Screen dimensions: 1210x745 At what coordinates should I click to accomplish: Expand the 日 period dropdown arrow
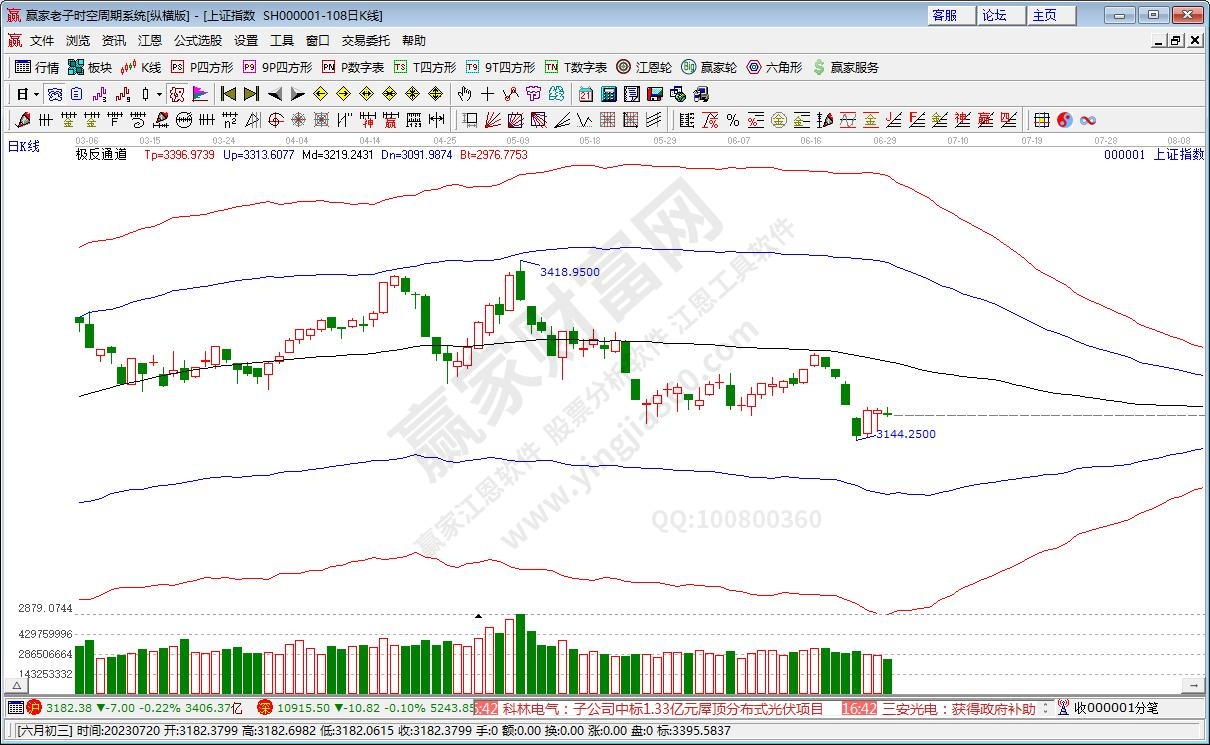pos(36,94)
